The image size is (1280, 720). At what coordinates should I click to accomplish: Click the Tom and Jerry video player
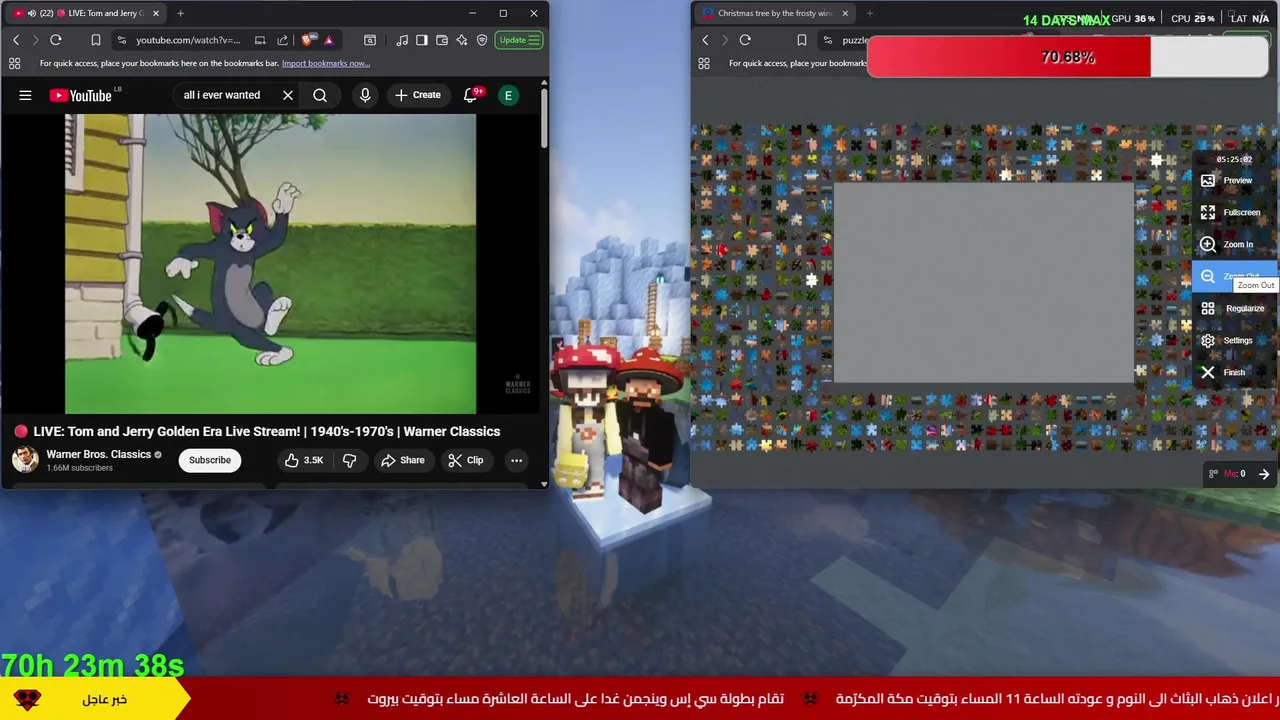pos(270,263)
